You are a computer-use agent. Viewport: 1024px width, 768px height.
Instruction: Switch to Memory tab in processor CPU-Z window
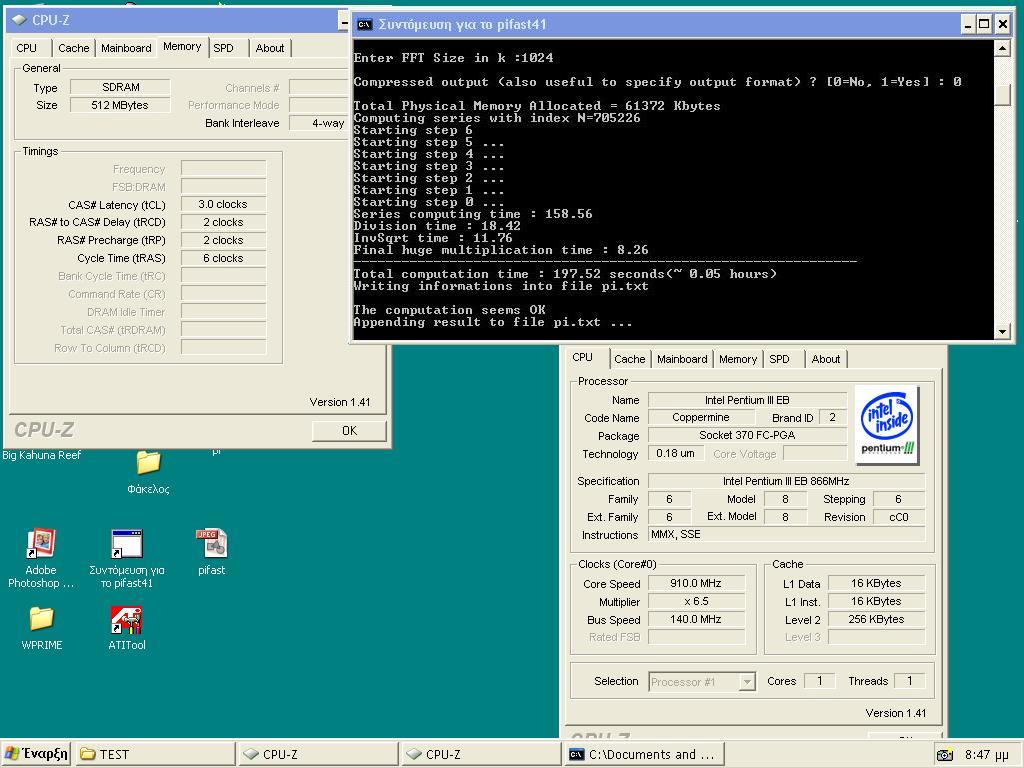738,359
